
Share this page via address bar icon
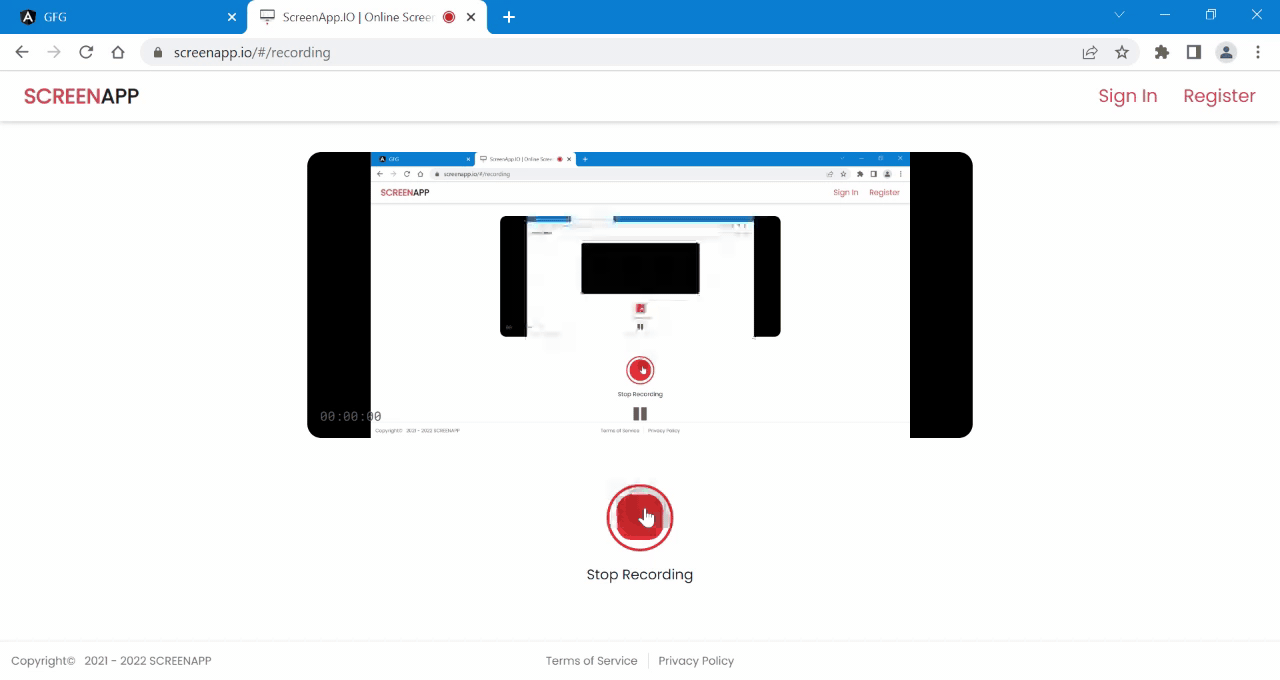(1090, 52)
